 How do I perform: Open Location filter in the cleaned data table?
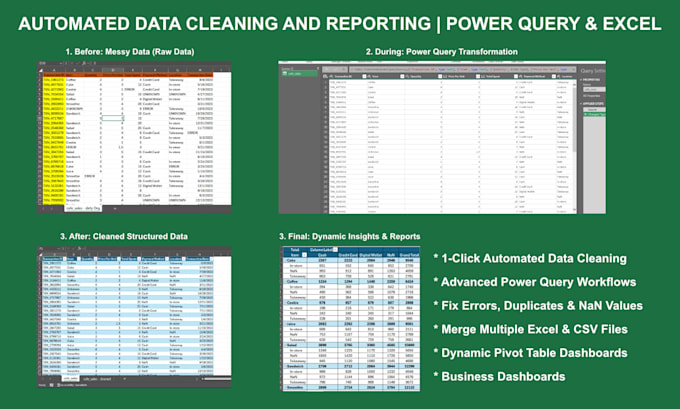pos(184,258)
